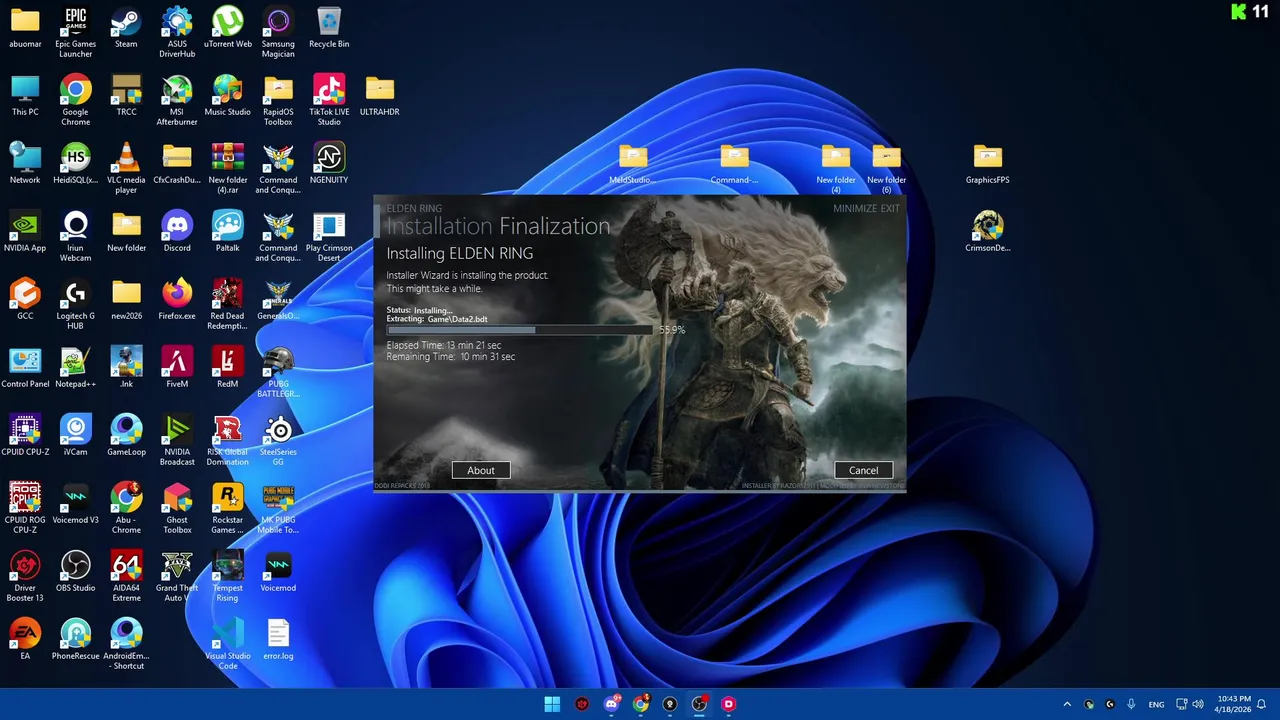The image size is (1280, 720).
Task: Select the Paltalk icon
Action: click(x=228, y=232)
